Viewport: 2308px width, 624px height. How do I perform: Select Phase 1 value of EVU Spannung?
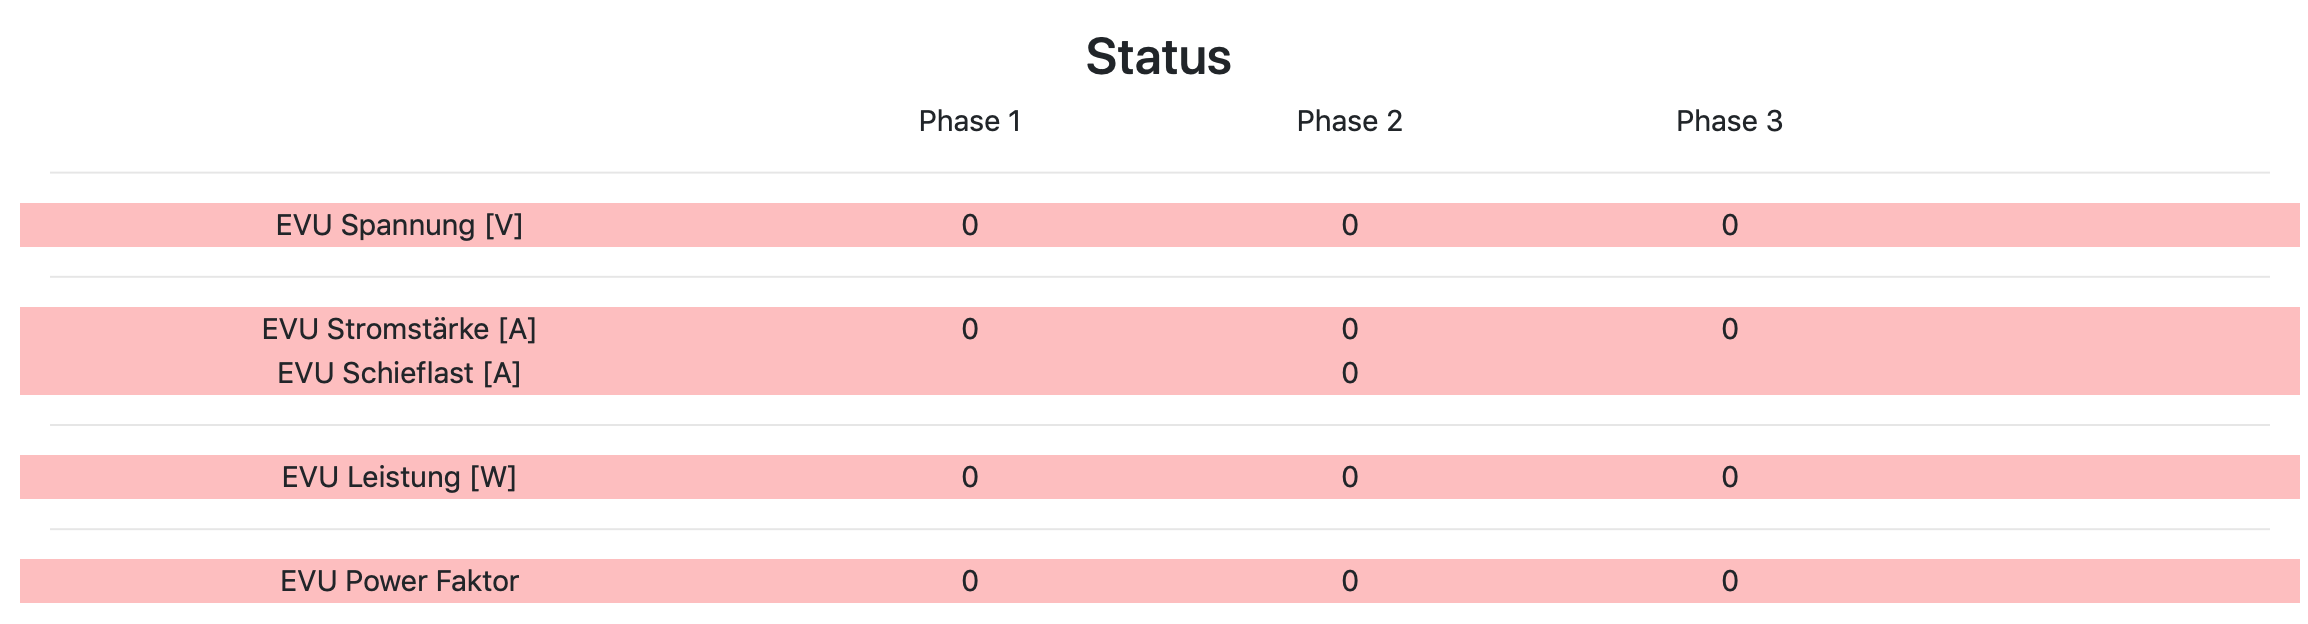[x=969, y=225]
